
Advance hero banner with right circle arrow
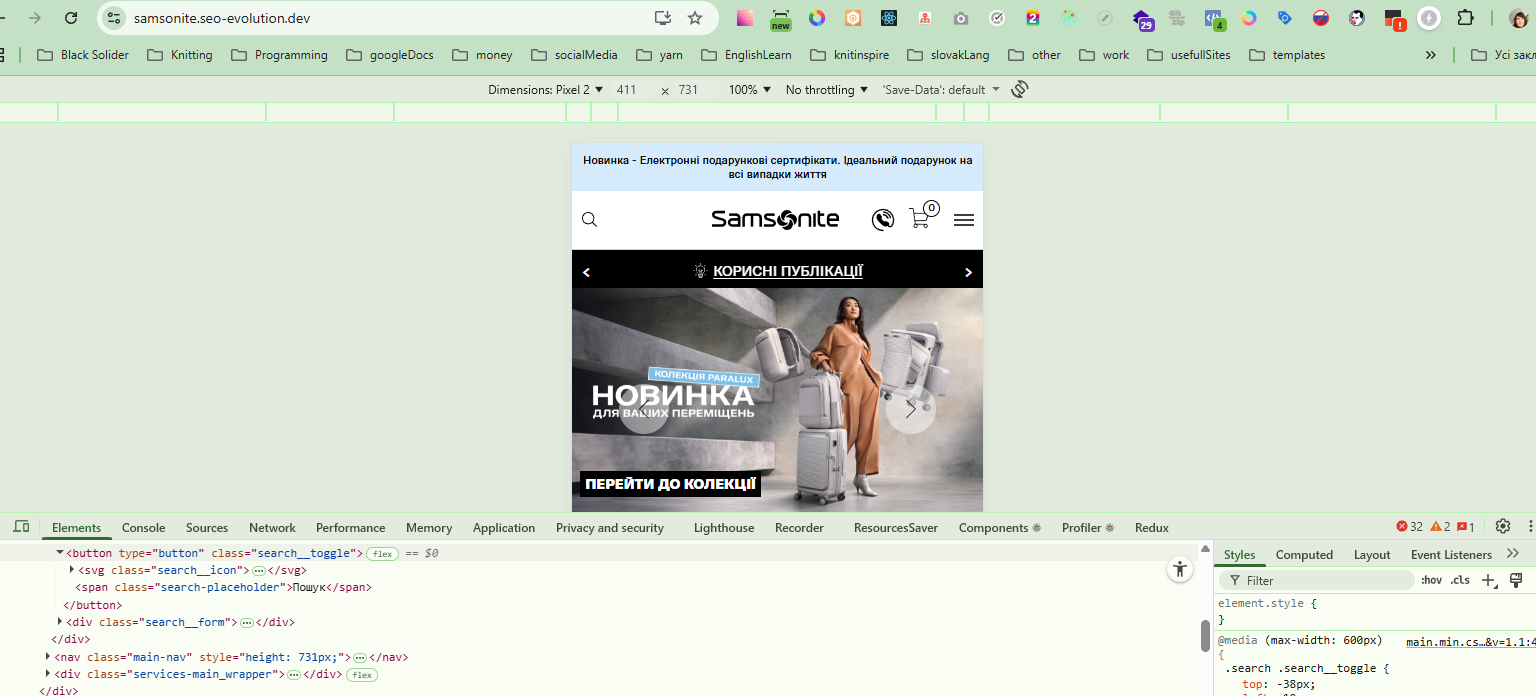[910, 409]
